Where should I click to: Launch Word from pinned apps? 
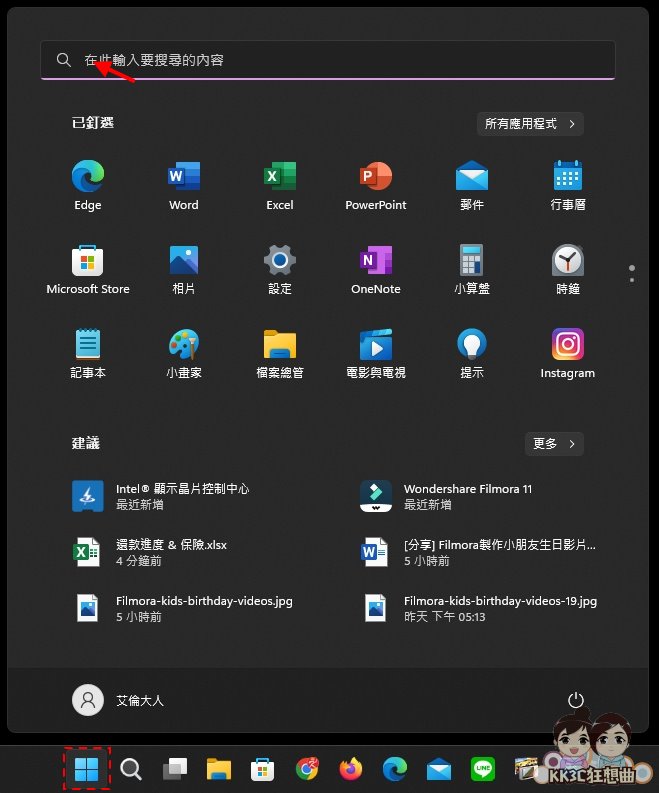pyautogui.click(x=184, y=185)
